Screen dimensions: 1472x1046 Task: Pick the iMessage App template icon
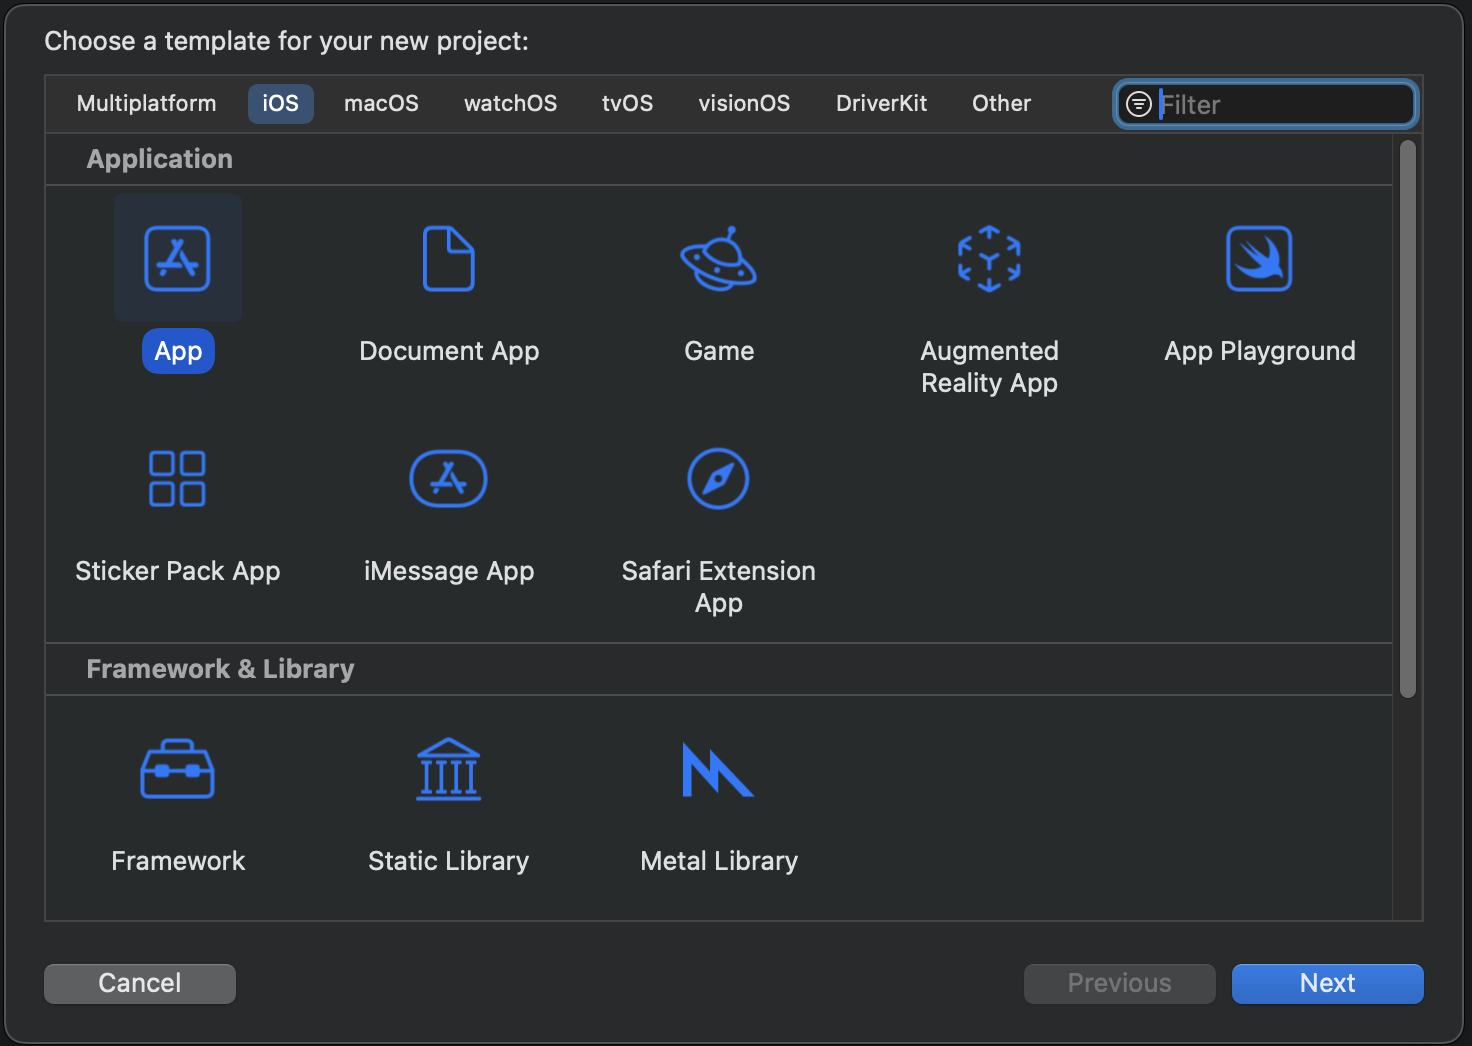point(448,479)
